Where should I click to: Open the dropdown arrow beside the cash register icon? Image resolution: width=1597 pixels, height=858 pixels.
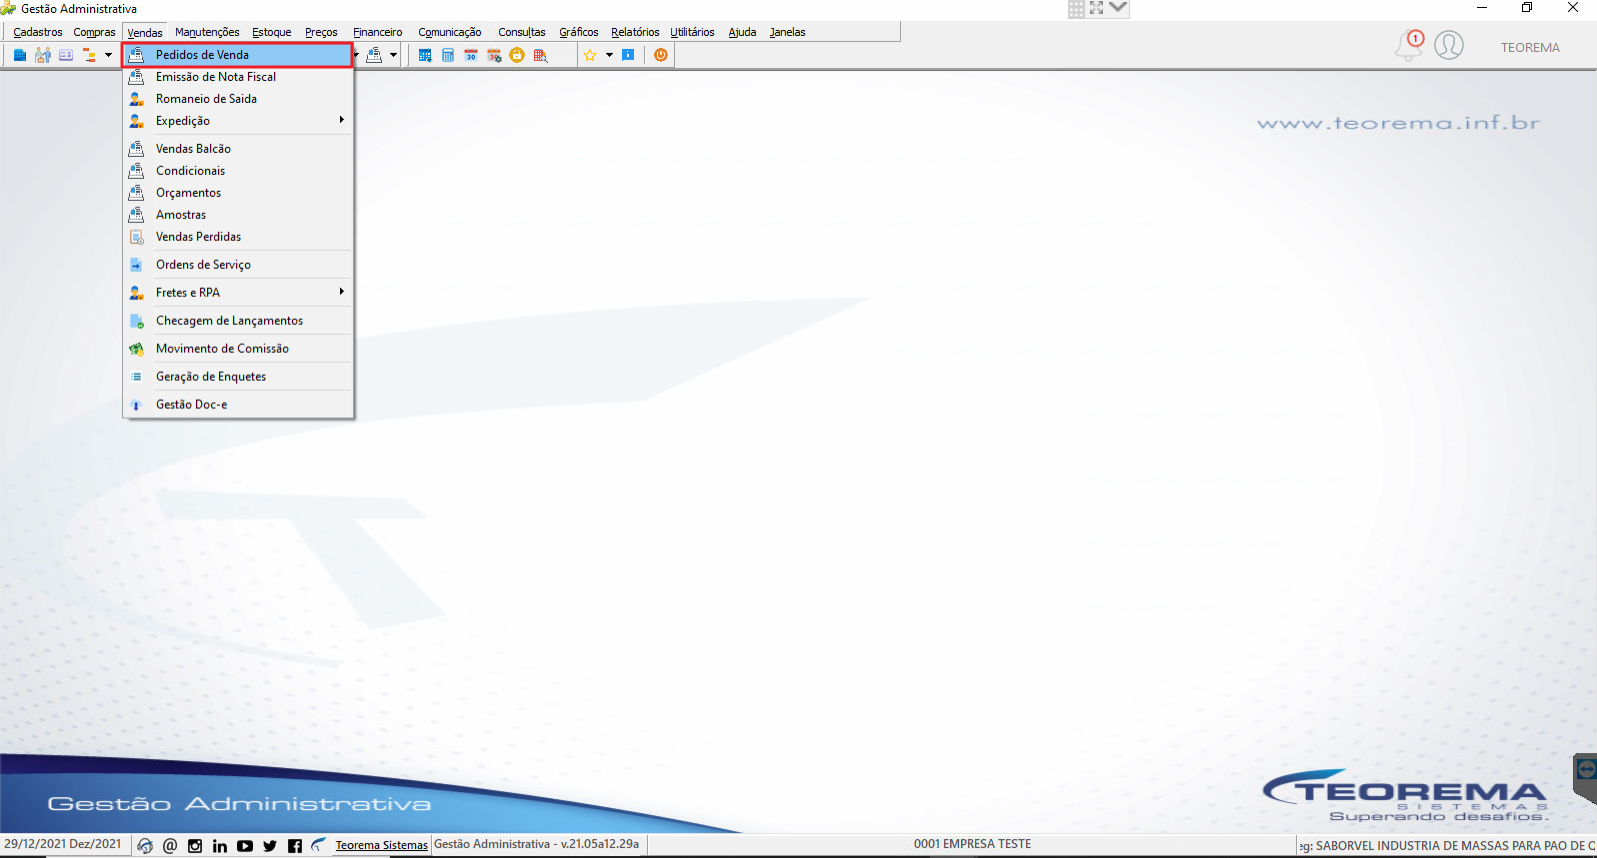tap(393, 55)
